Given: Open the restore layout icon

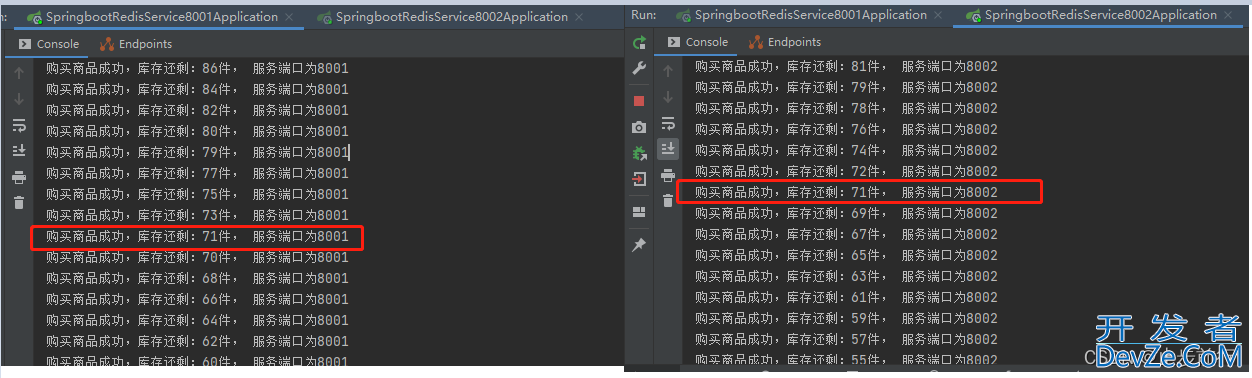Looking at the screenshot, I should (639, 212).
